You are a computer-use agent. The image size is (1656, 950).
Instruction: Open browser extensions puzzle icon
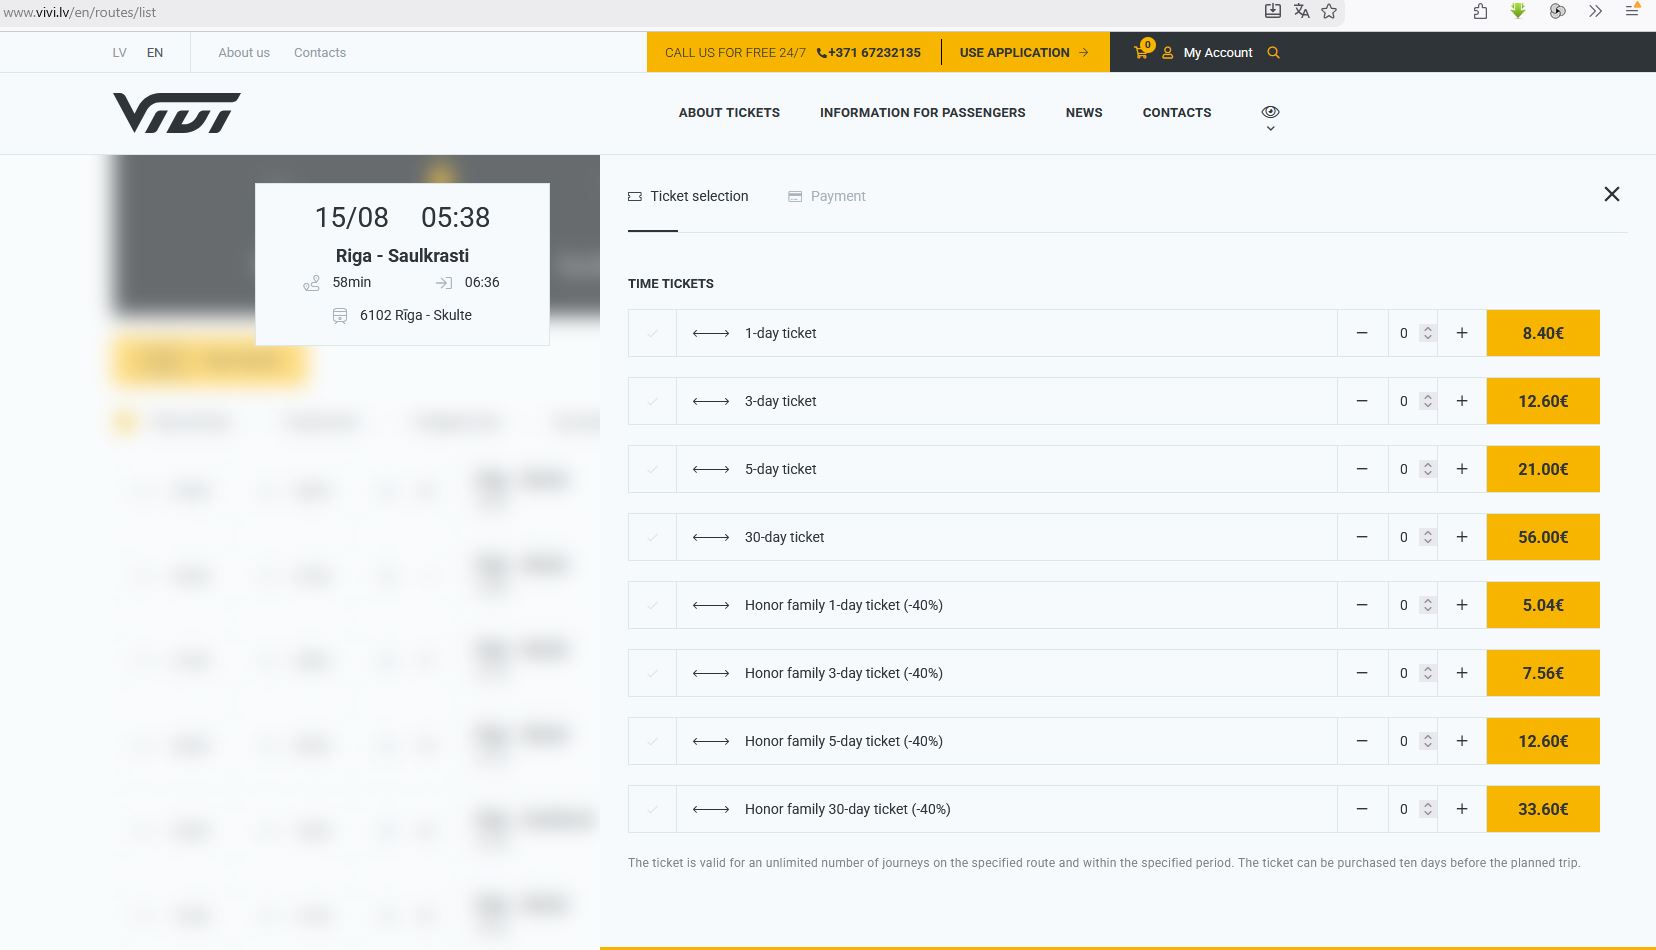(1480, 11)
